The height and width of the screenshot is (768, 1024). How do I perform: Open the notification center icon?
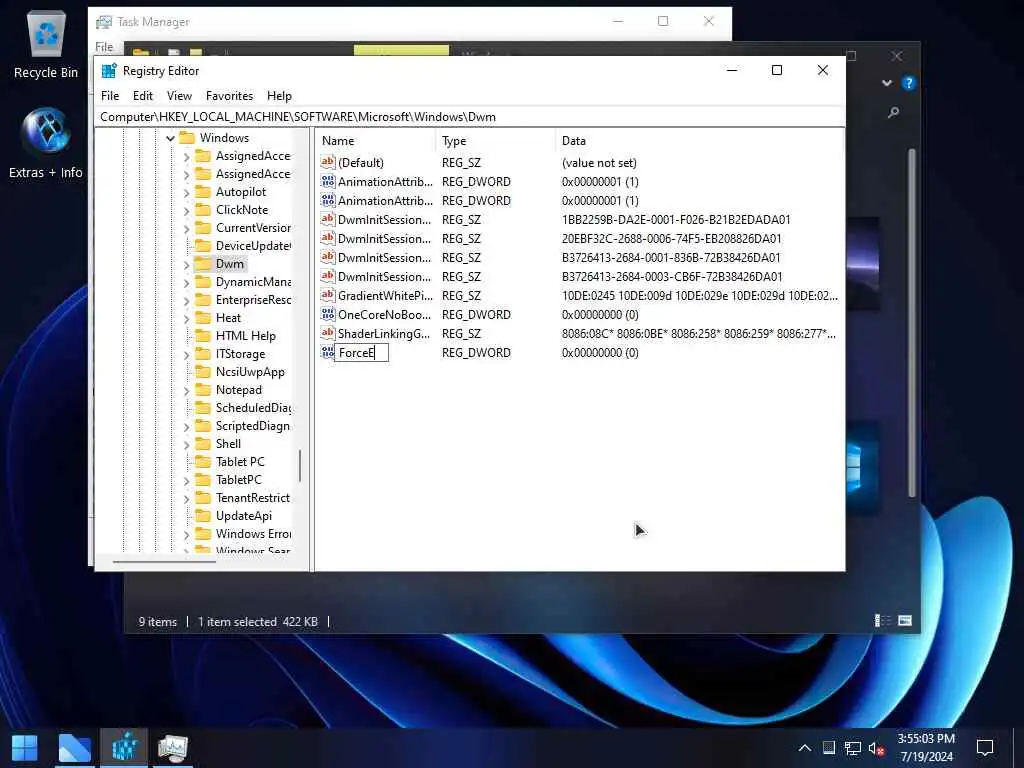[985, 748]
